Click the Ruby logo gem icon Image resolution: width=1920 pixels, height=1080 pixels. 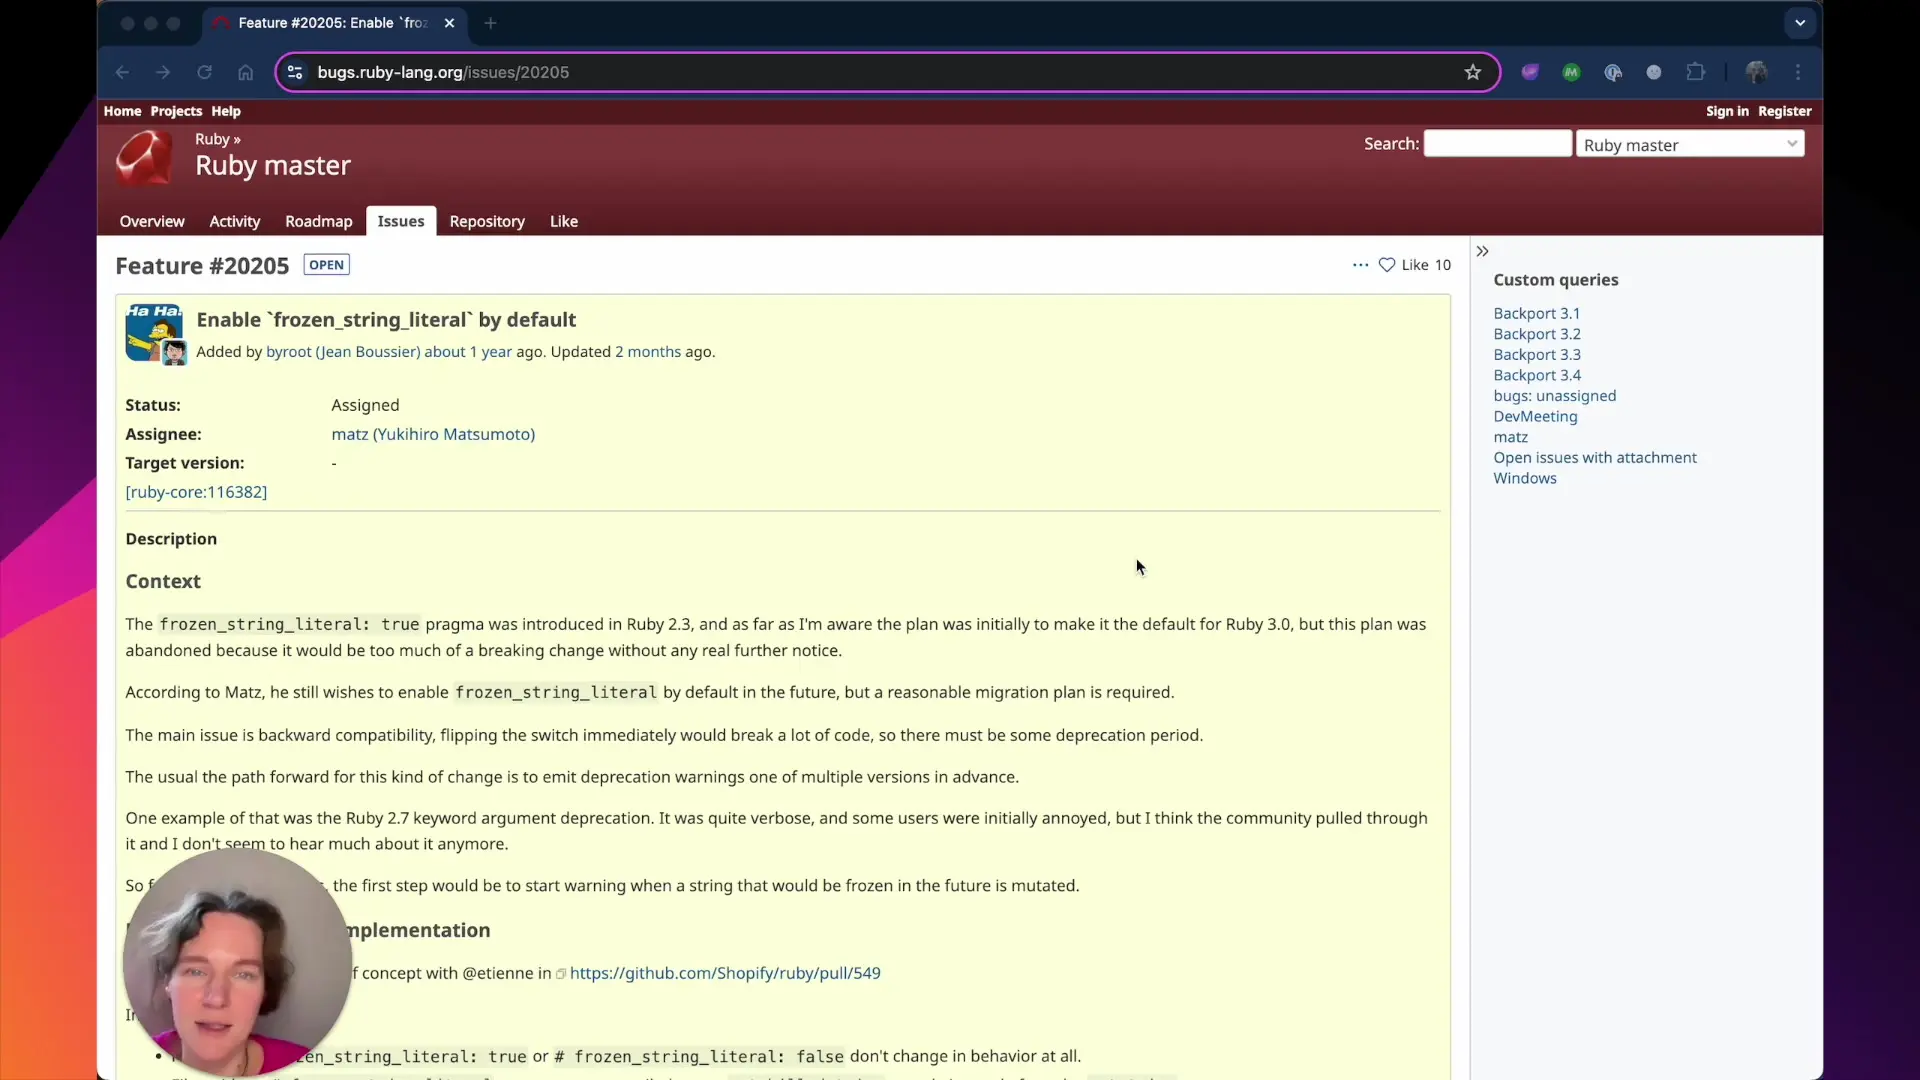pyautogui.click(x=144, y=158)
